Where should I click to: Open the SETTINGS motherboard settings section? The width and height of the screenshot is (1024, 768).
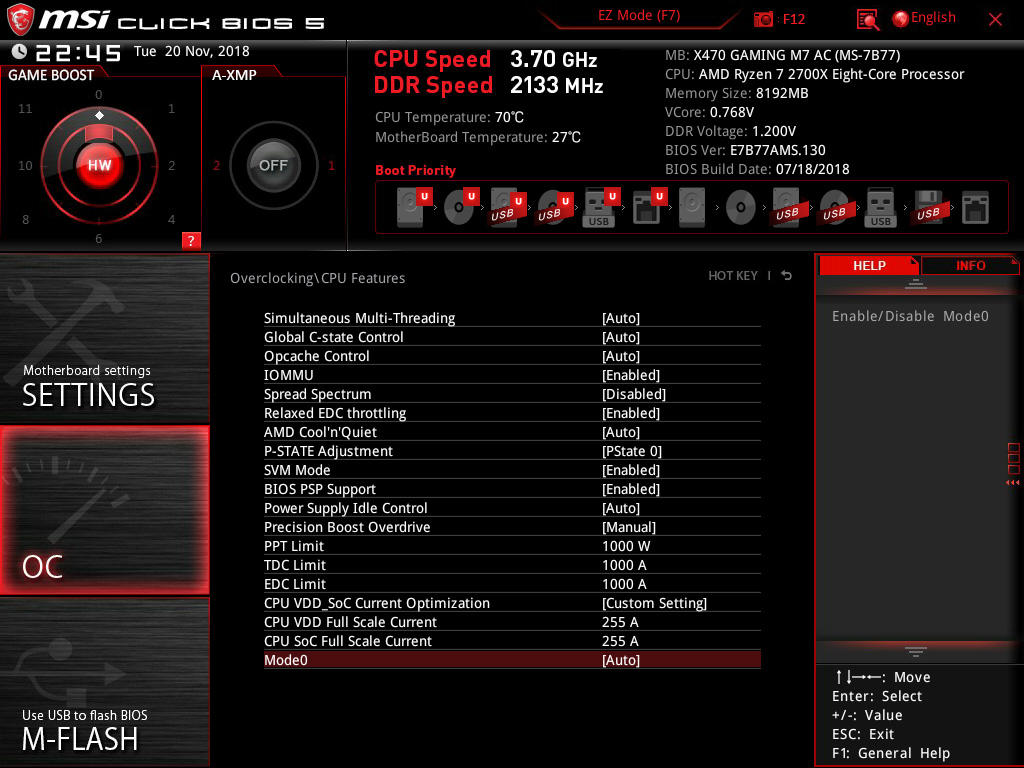[x=104, y=338]
